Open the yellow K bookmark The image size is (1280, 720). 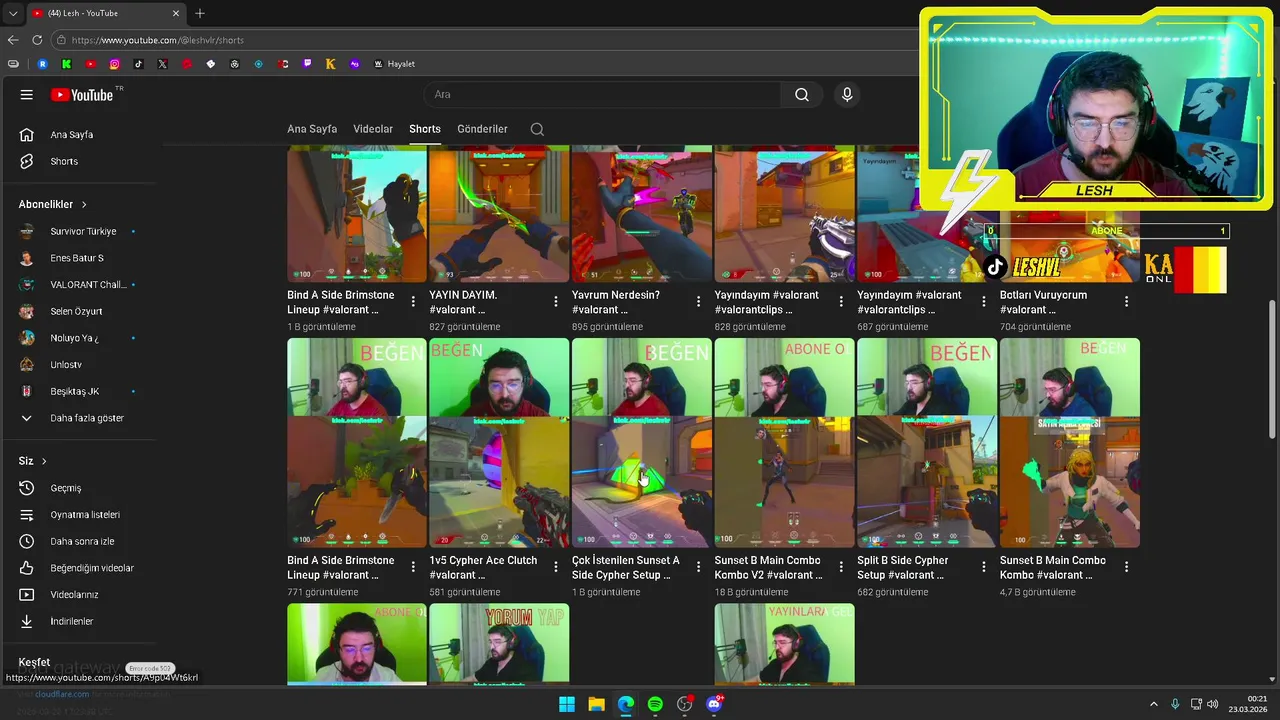point(331,64)
